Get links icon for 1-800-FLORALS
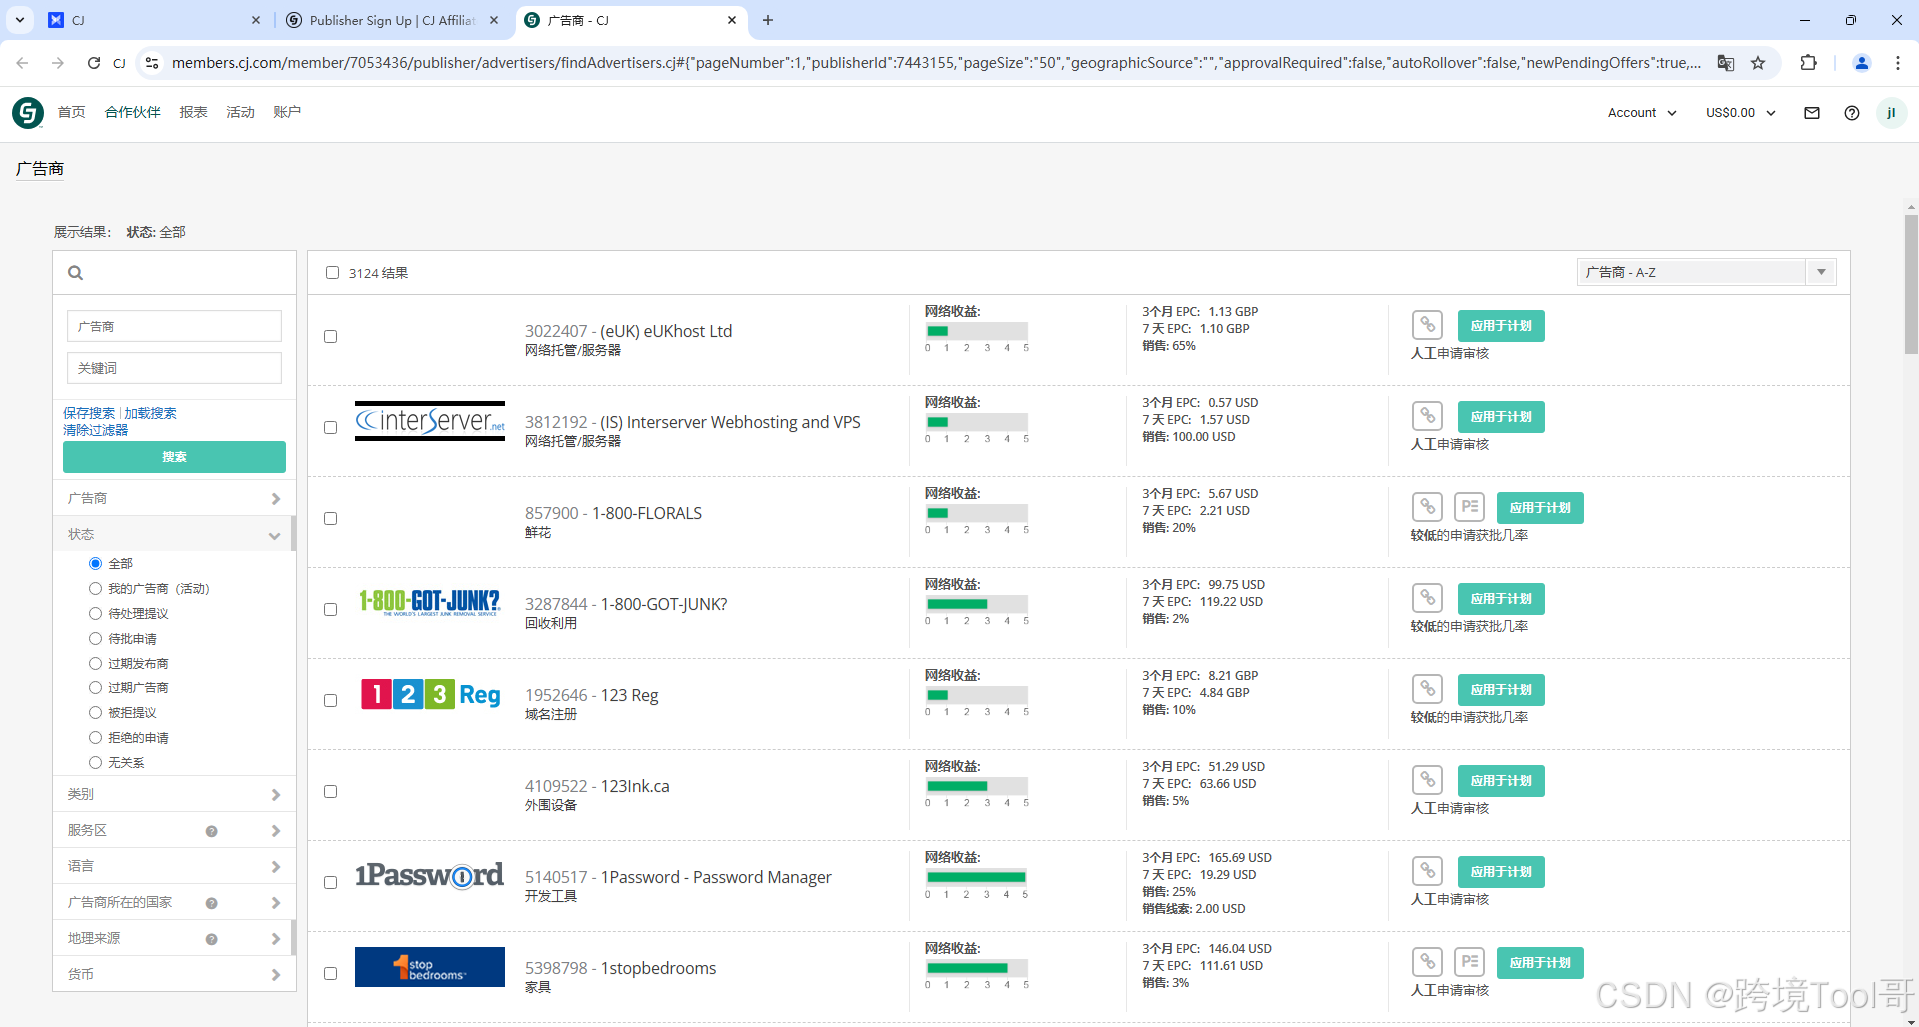 pos(1427,507)
